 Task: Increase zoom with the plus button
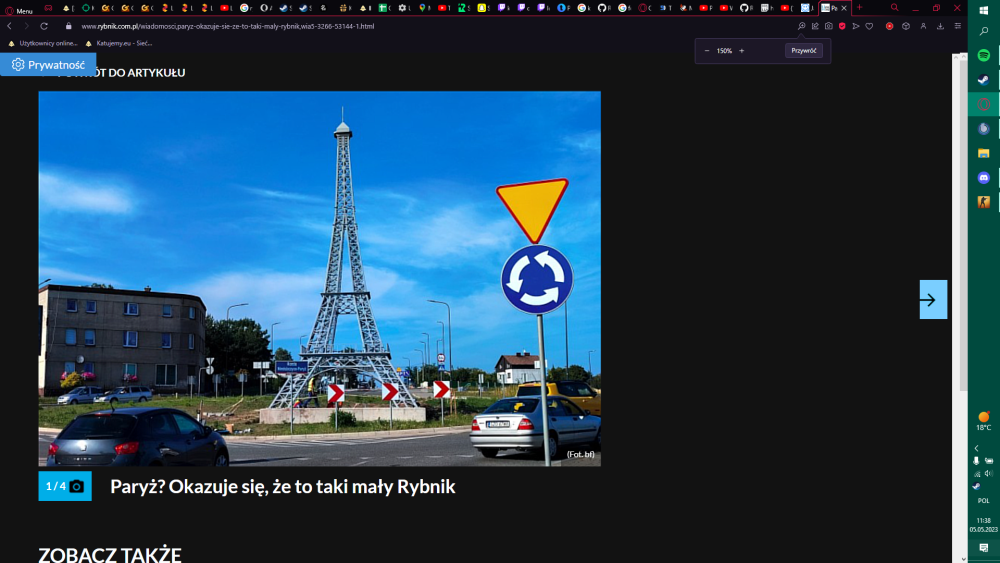click(x=741, y=50)
